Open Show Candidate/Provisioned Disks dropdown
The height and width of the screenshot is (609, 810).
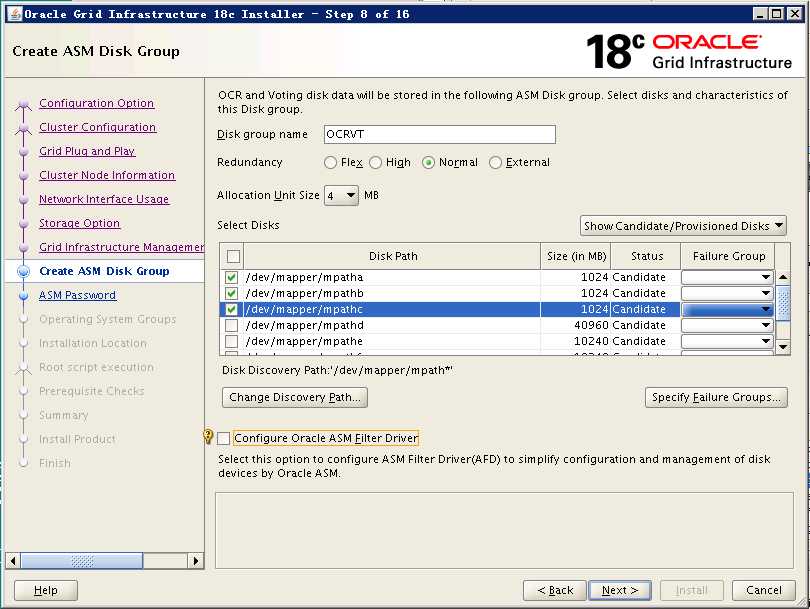click(x=683, y=226)
